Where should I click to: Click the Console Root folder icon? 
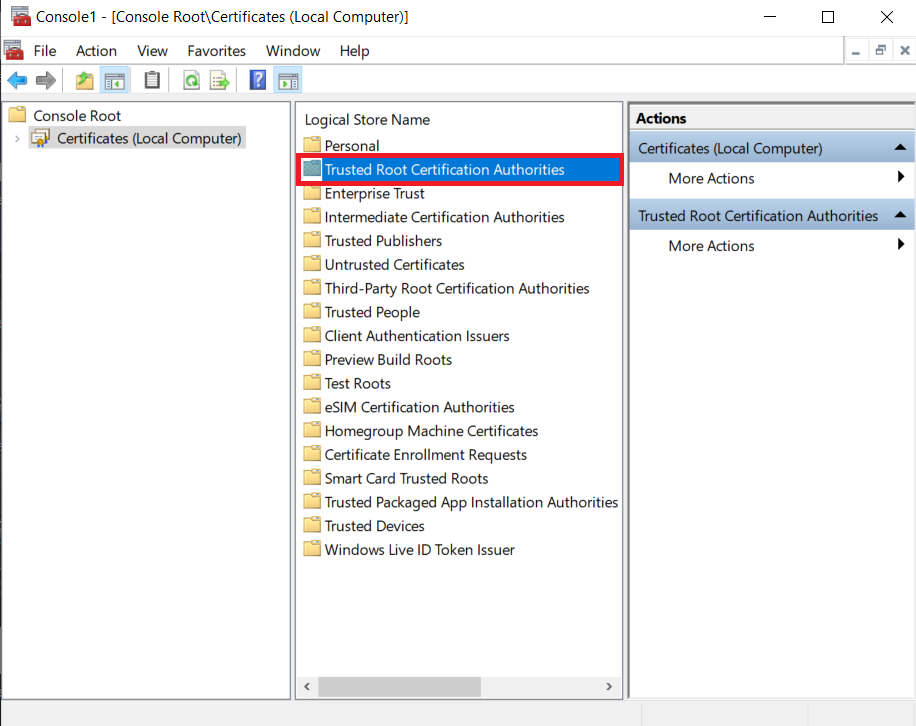click(x=18, y=114)
